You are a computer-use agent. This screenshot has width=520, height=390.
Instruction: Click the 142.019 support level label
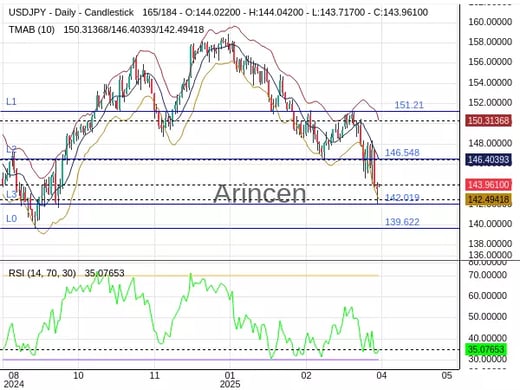click(402, 198)
